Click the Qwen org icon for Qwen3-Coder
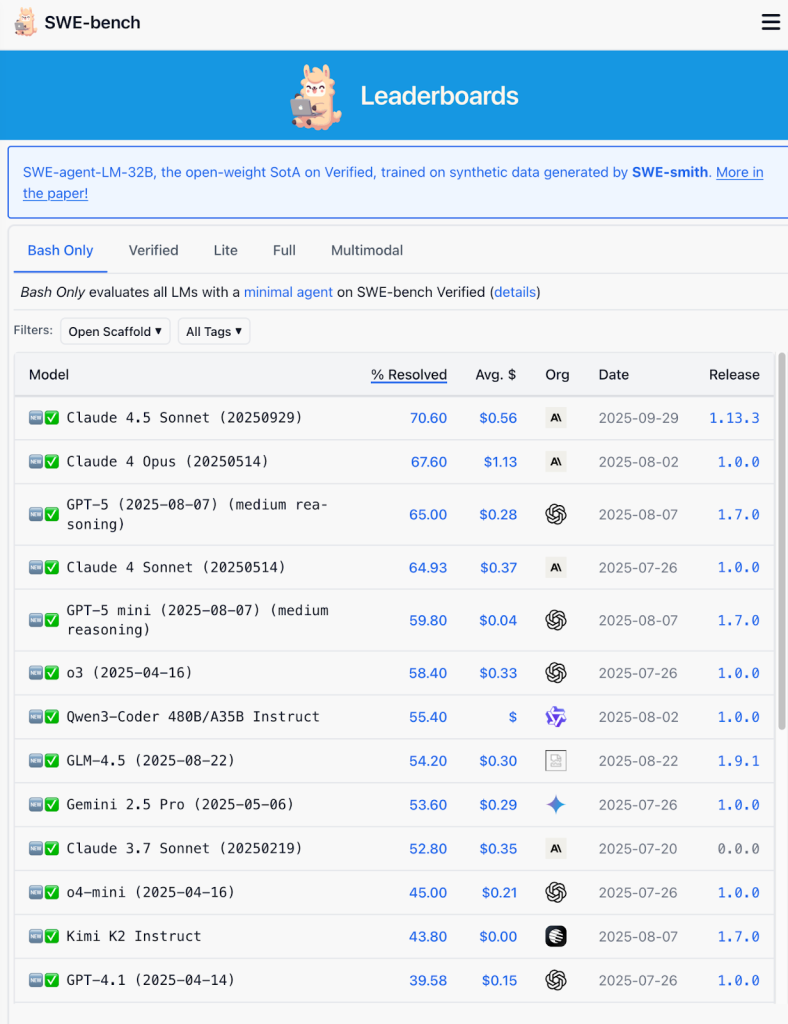This screenshot has height=1024, width=788. click(x=556, y=717)
